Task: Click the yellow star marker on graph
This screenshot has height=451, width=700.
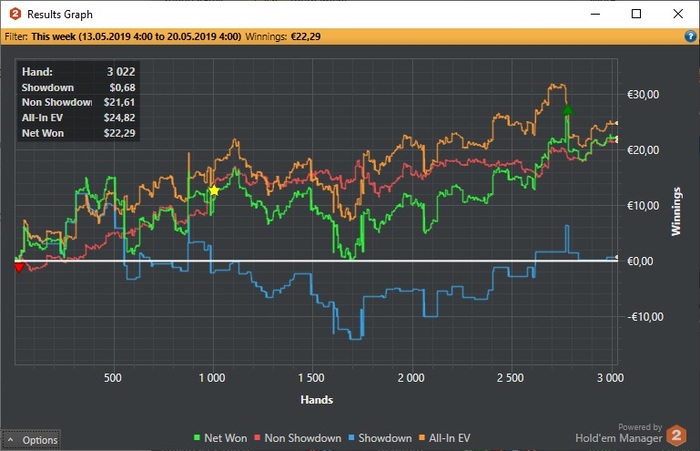Action: point(214,191)
